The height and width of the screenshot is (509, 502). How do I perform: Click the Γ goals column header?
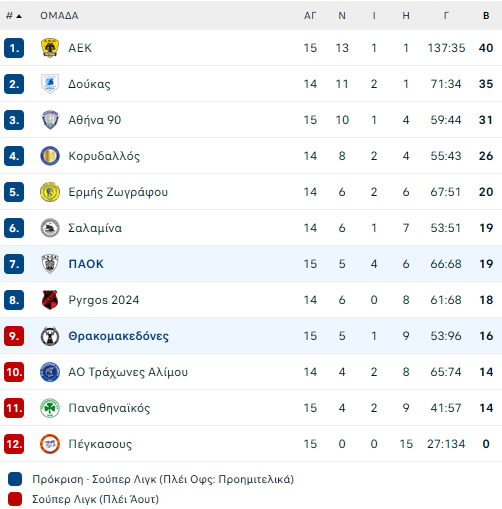click(x=446, y=16)
